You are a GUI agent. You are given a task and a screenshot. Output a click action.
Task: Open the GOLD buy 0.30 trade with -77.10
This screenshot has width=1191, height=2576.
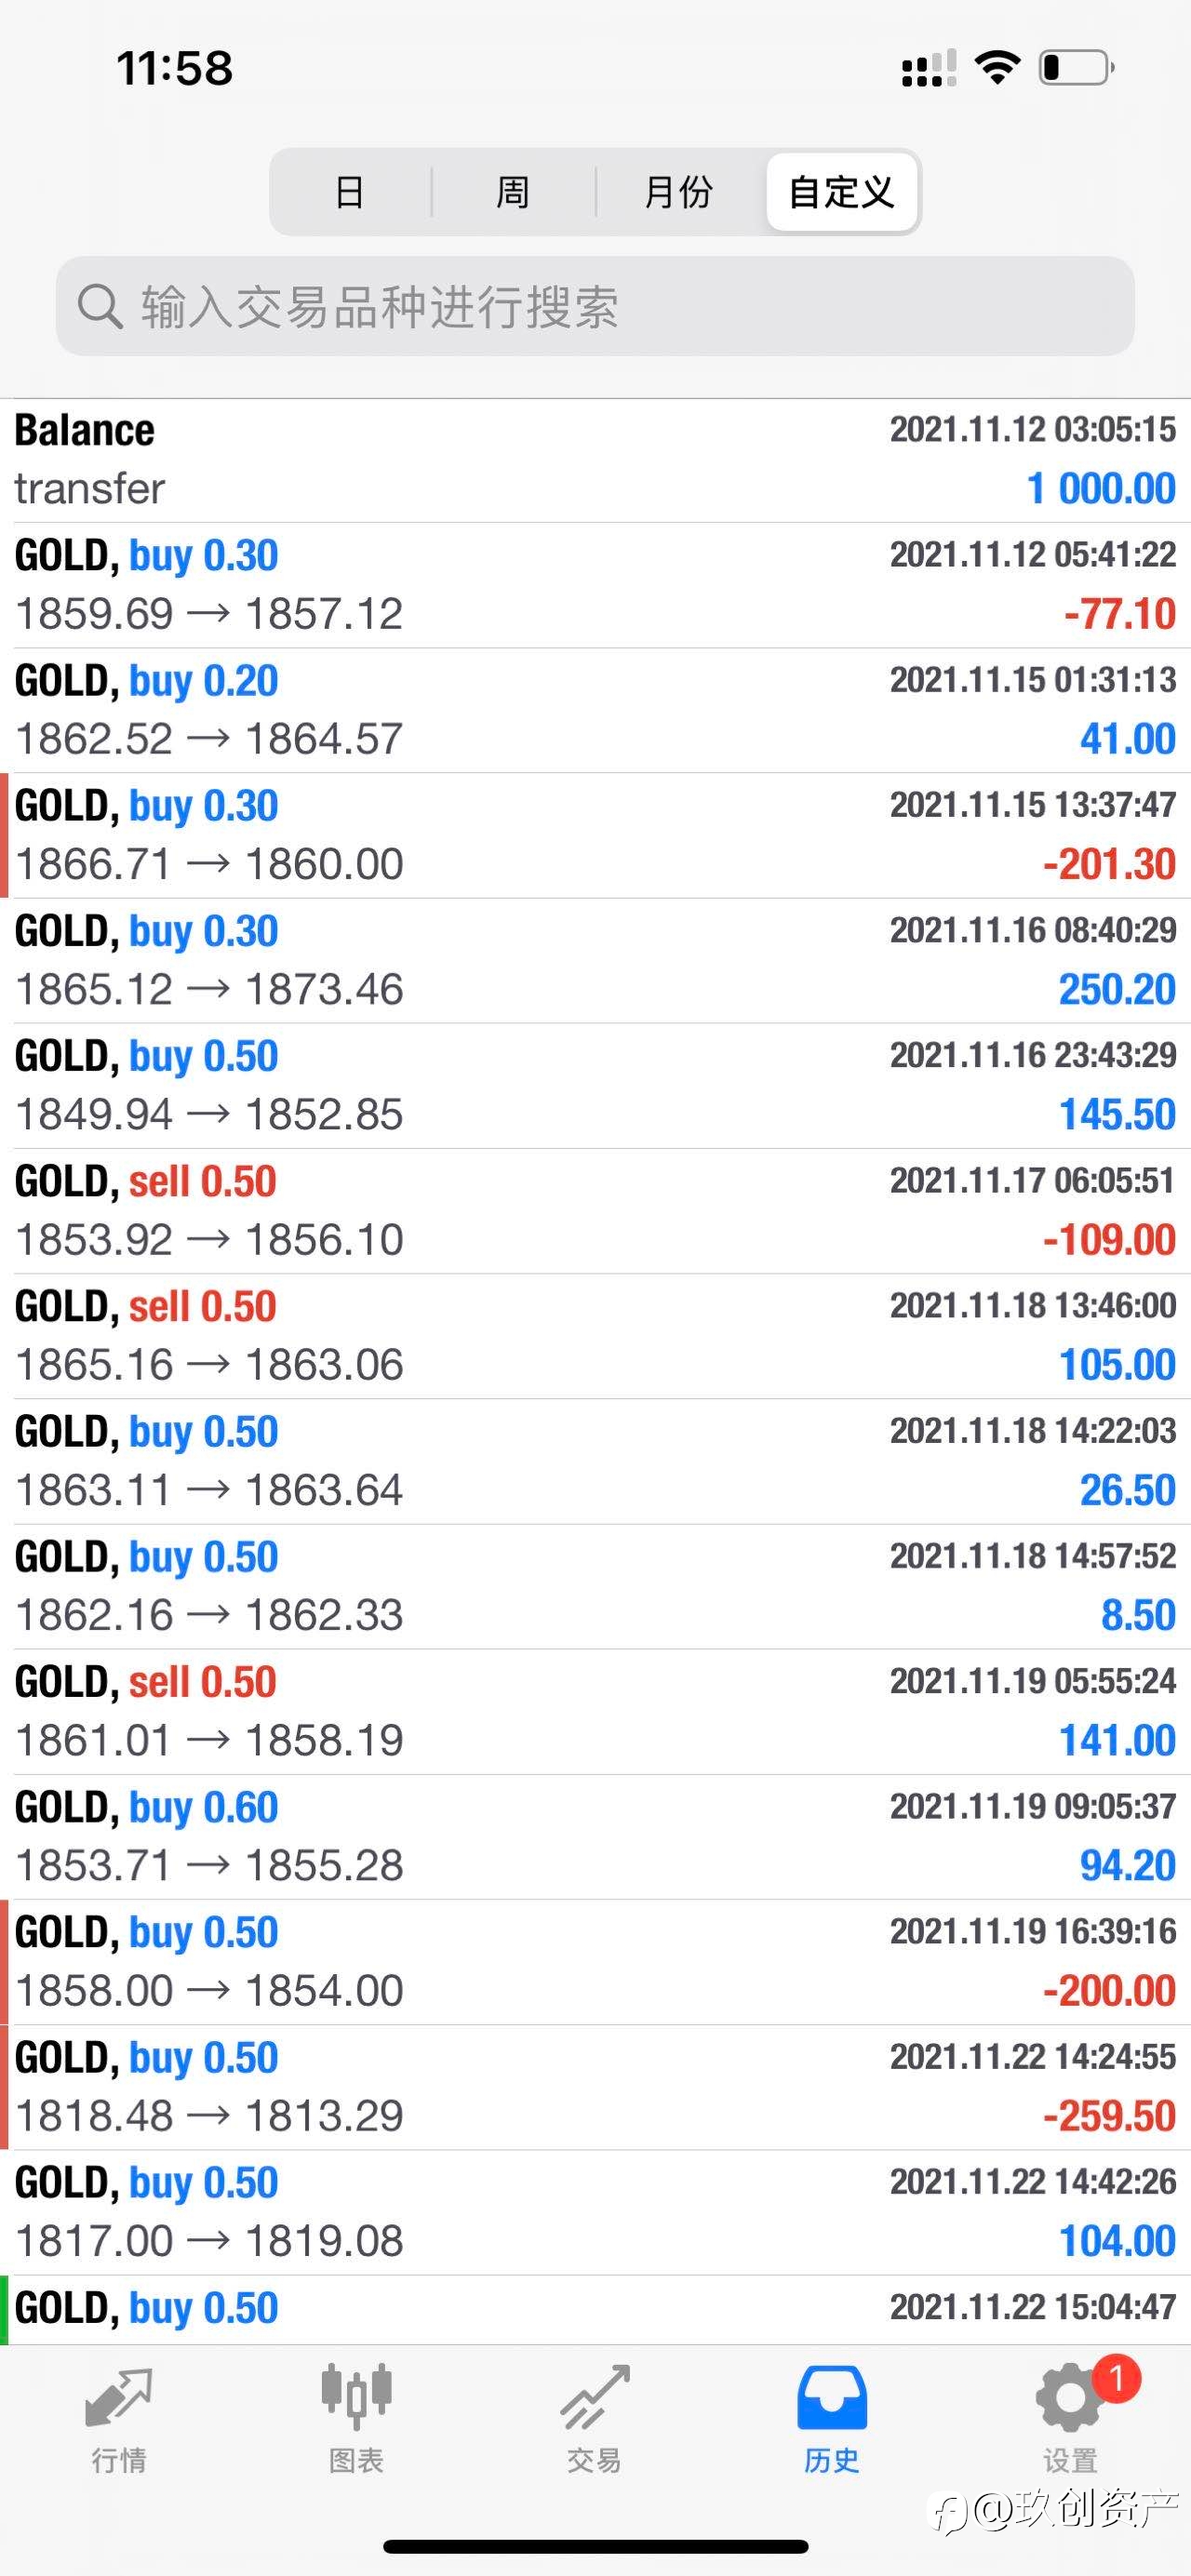[x=595, y=585]
